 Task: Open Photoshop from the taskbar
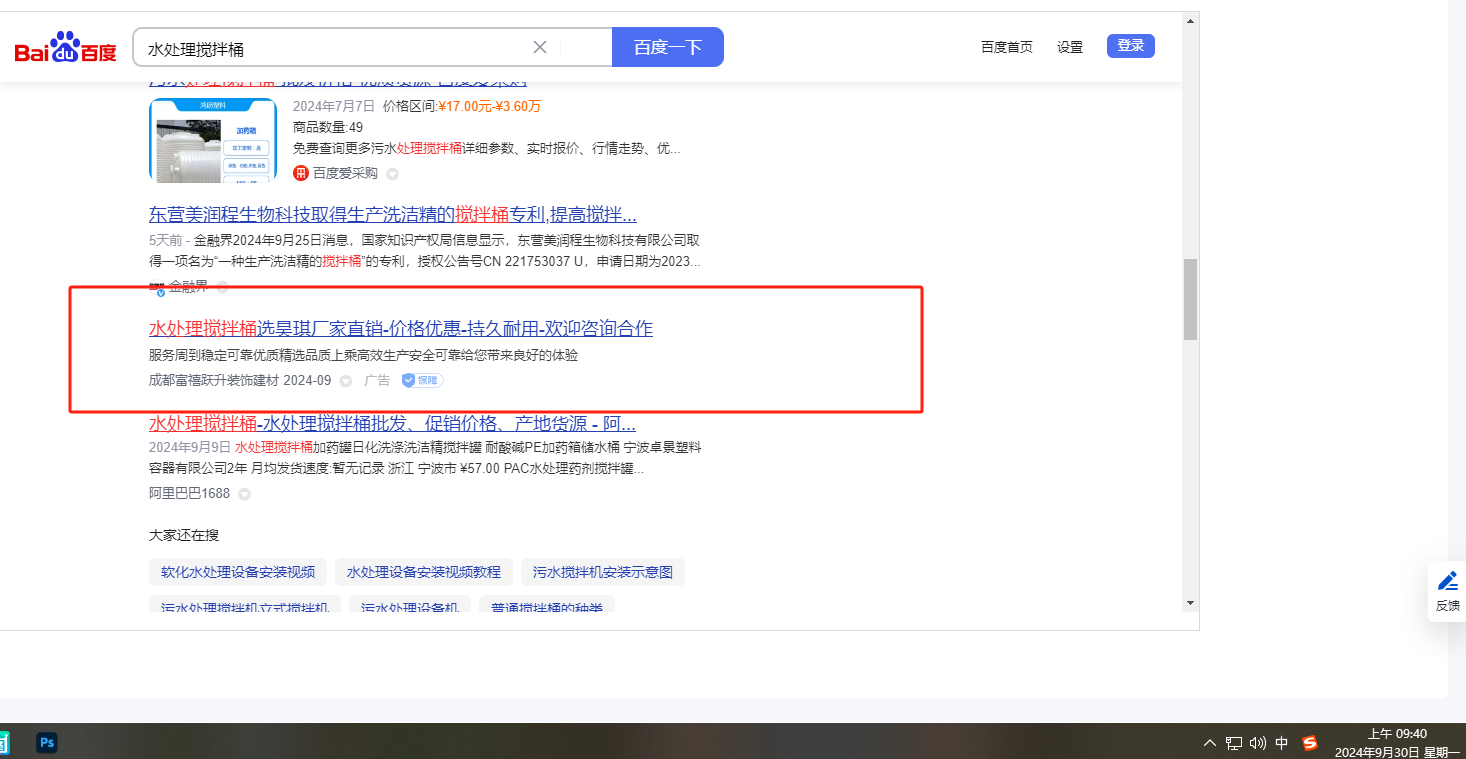[x=47, y=742]
